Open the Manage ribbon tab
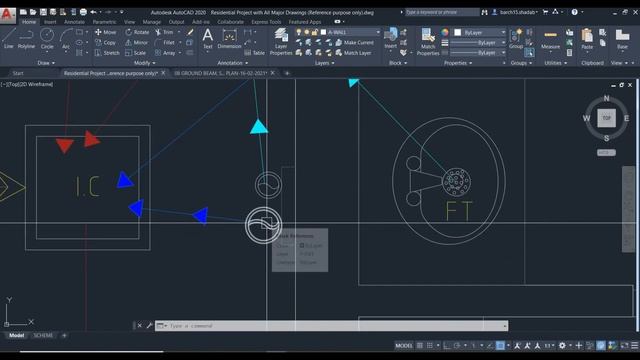Viewport: 640px width, 360px height. [151, 22]
